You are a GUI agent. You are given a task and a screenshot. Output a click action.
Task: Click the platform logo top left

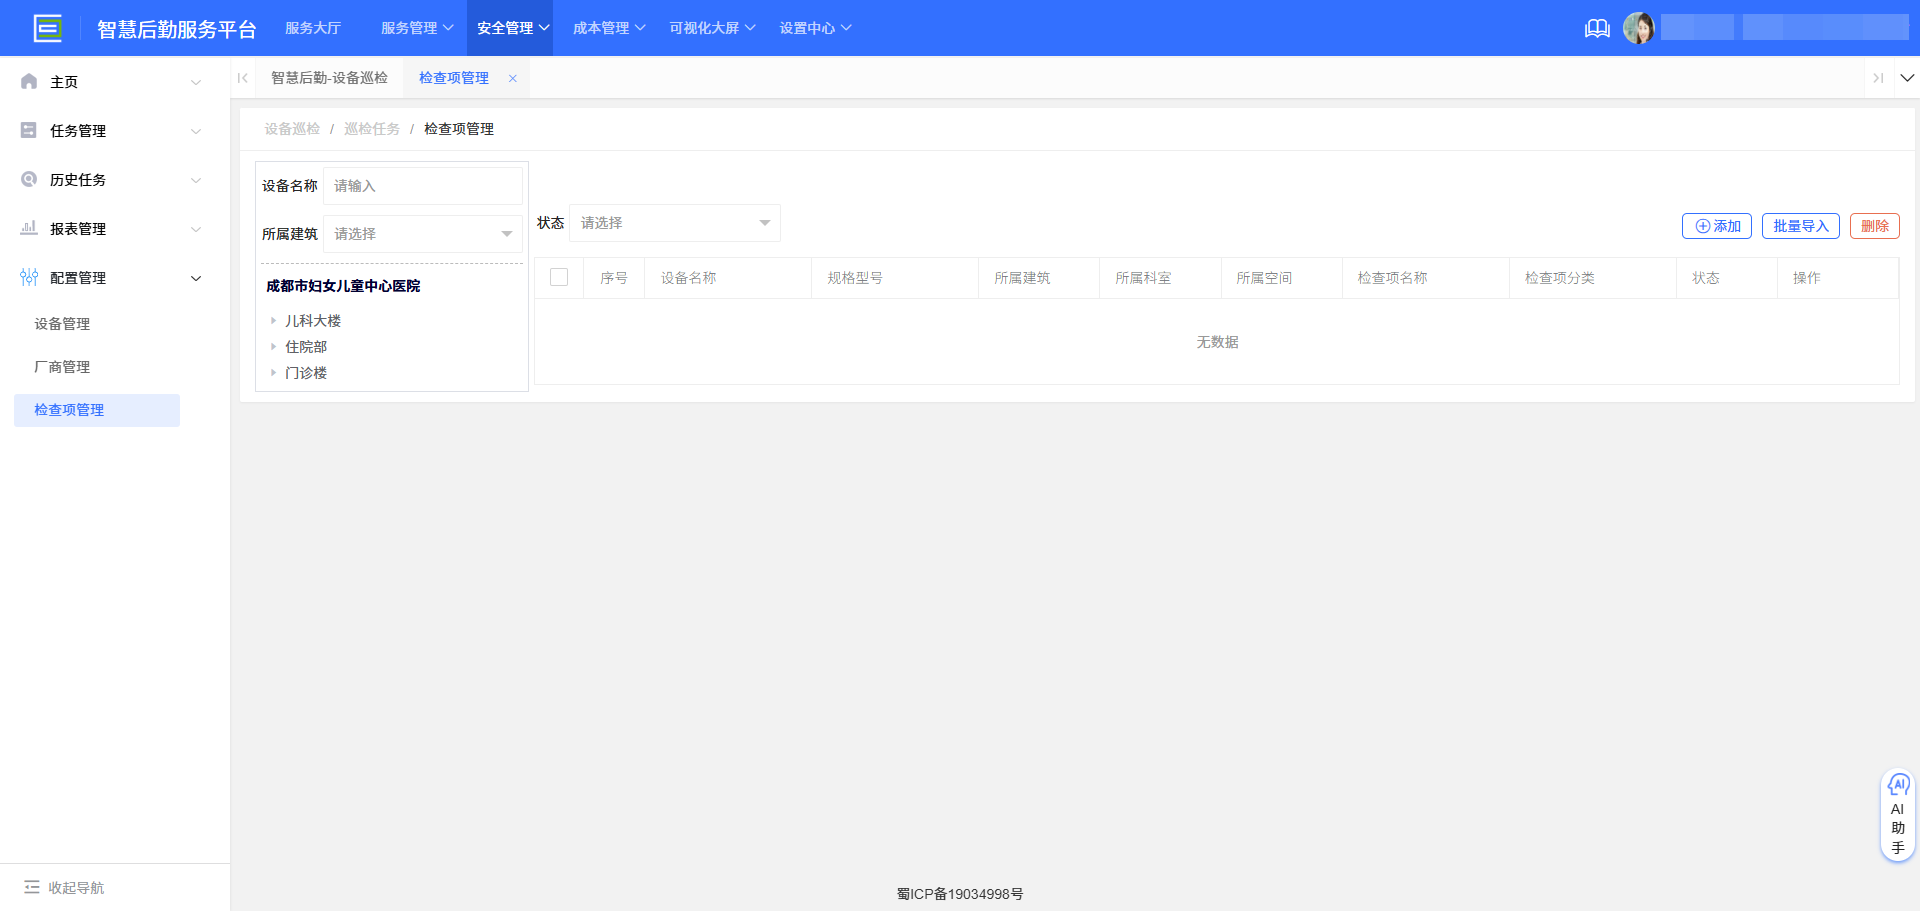[x=47, y=27]
